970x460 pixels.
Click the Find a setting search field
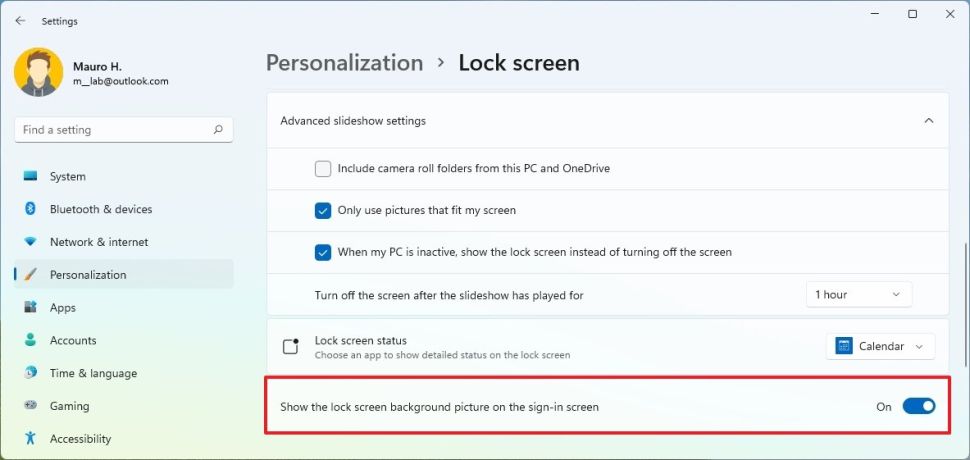(124, 130)
